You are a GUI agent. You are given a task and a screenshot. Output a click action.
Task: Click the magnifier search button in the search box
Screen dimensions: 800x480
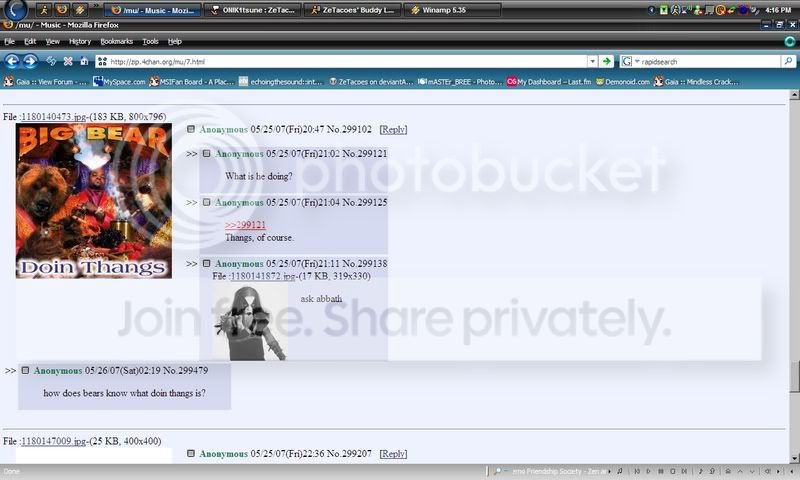[788, 61]
